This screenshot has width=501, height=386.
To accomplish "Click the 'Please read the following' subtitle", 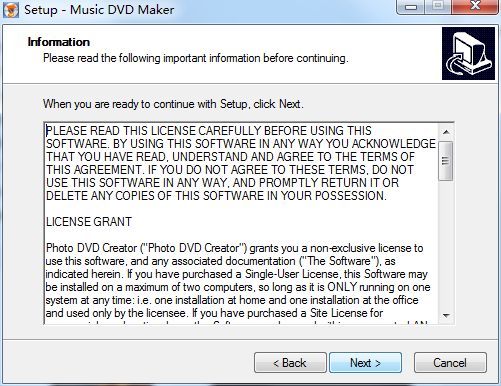I will [x=196, y=58].
